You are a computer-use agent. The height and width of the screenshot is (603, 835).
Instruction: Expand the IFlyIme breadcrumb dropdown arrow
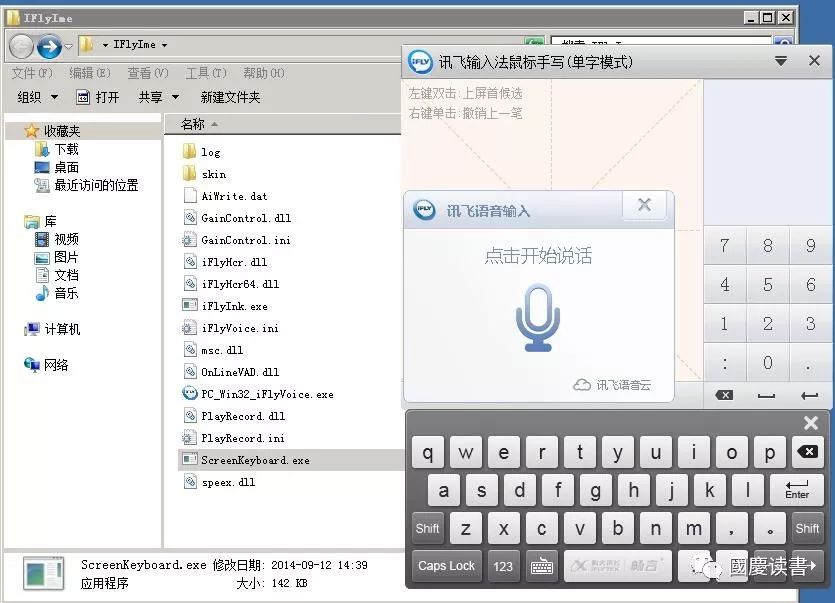tap(165, 45)
